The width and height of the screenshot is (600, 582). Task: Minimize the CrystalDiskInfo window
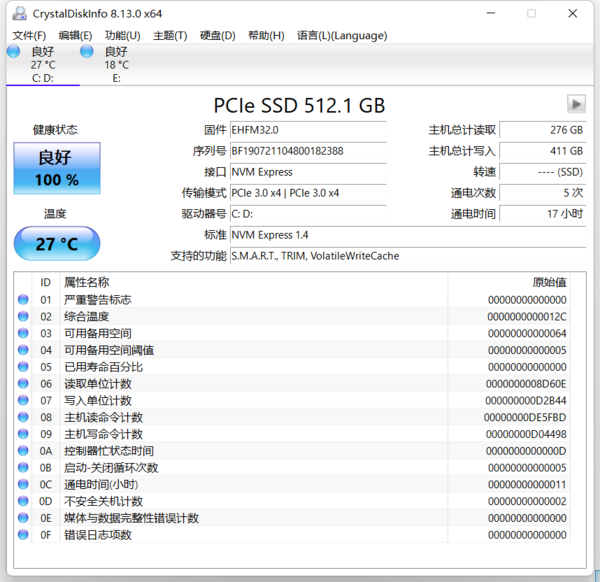click(x=491, y=14)
